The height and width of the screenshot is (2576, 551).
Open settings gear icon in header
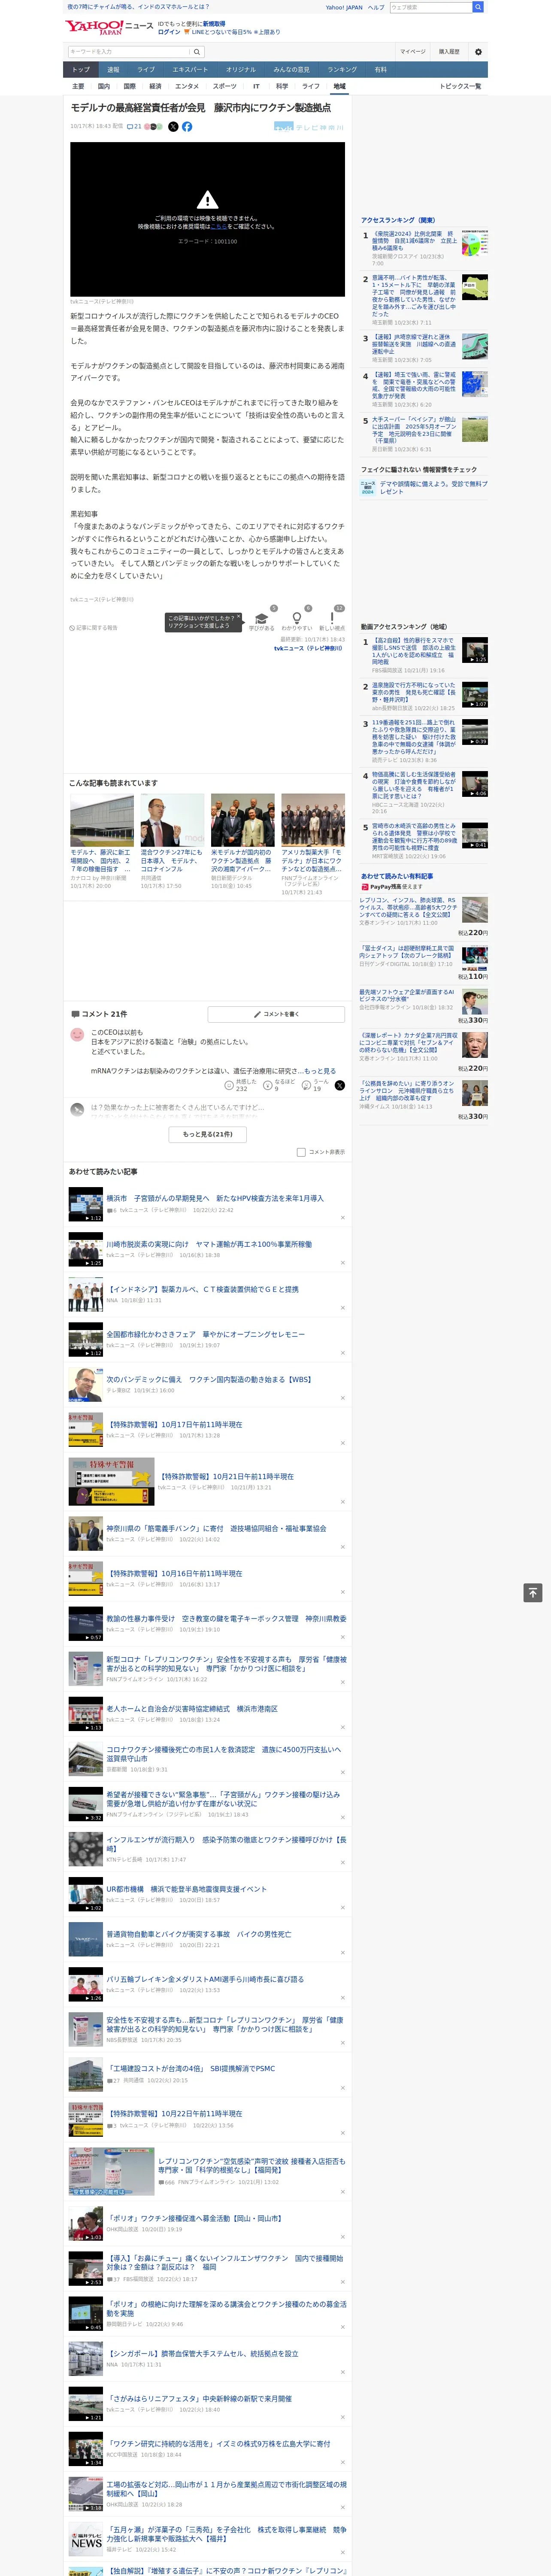(478, 52)
